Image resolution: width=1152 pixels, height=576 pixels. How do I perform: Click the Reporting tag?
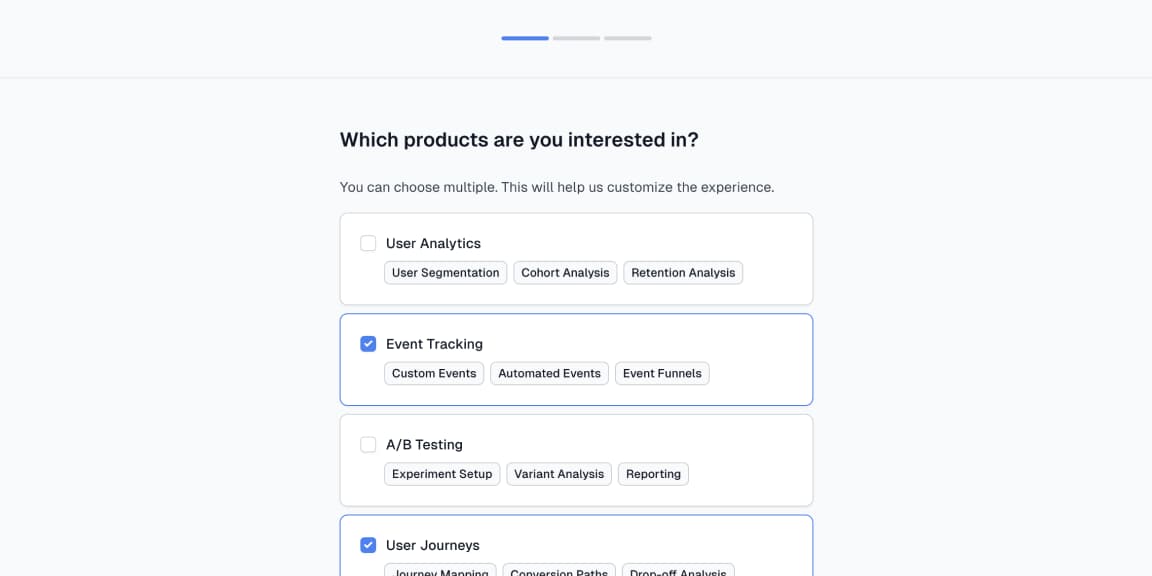tap(653, 474)
